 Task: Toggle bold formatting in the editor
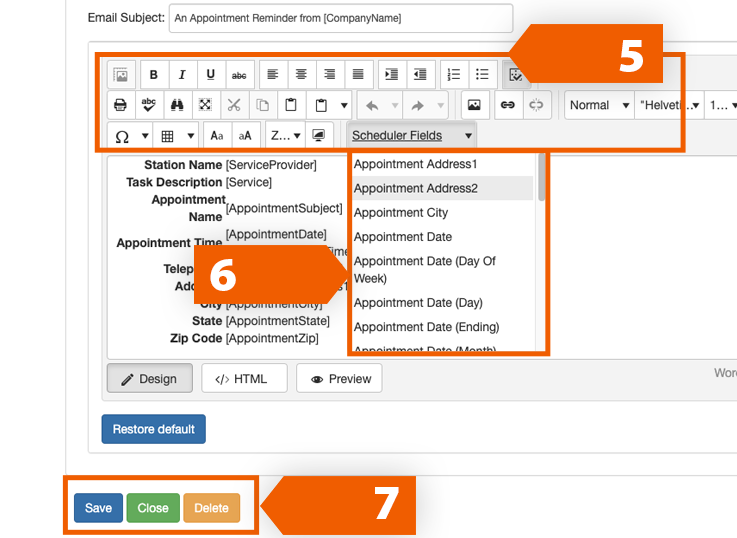[x=154, y=75]
